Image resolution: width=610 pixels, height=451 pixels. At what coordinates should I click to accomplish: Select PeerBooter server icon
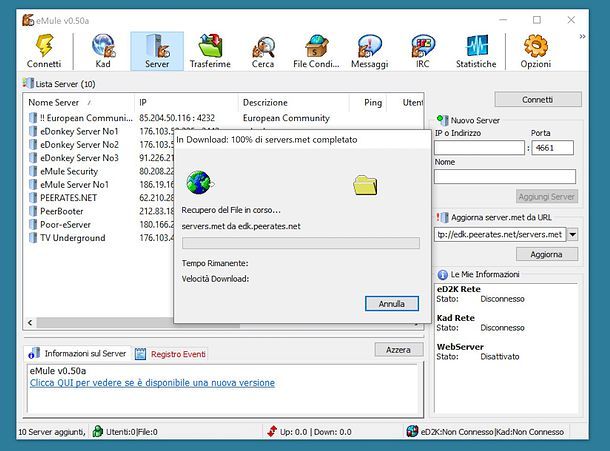[x=33, y=211]
